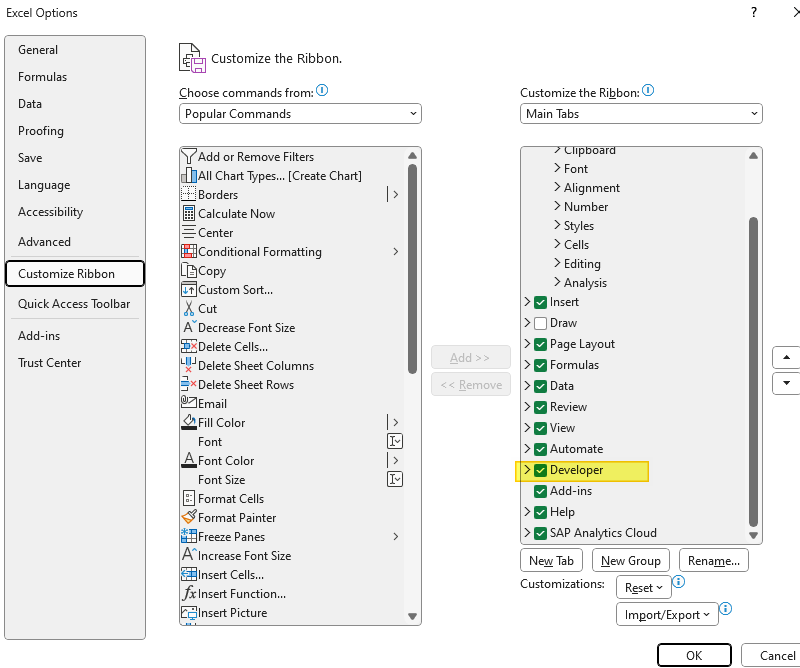Open the Quick Access Toolbar category
This screenshot has height=668, width=800.
74,304
